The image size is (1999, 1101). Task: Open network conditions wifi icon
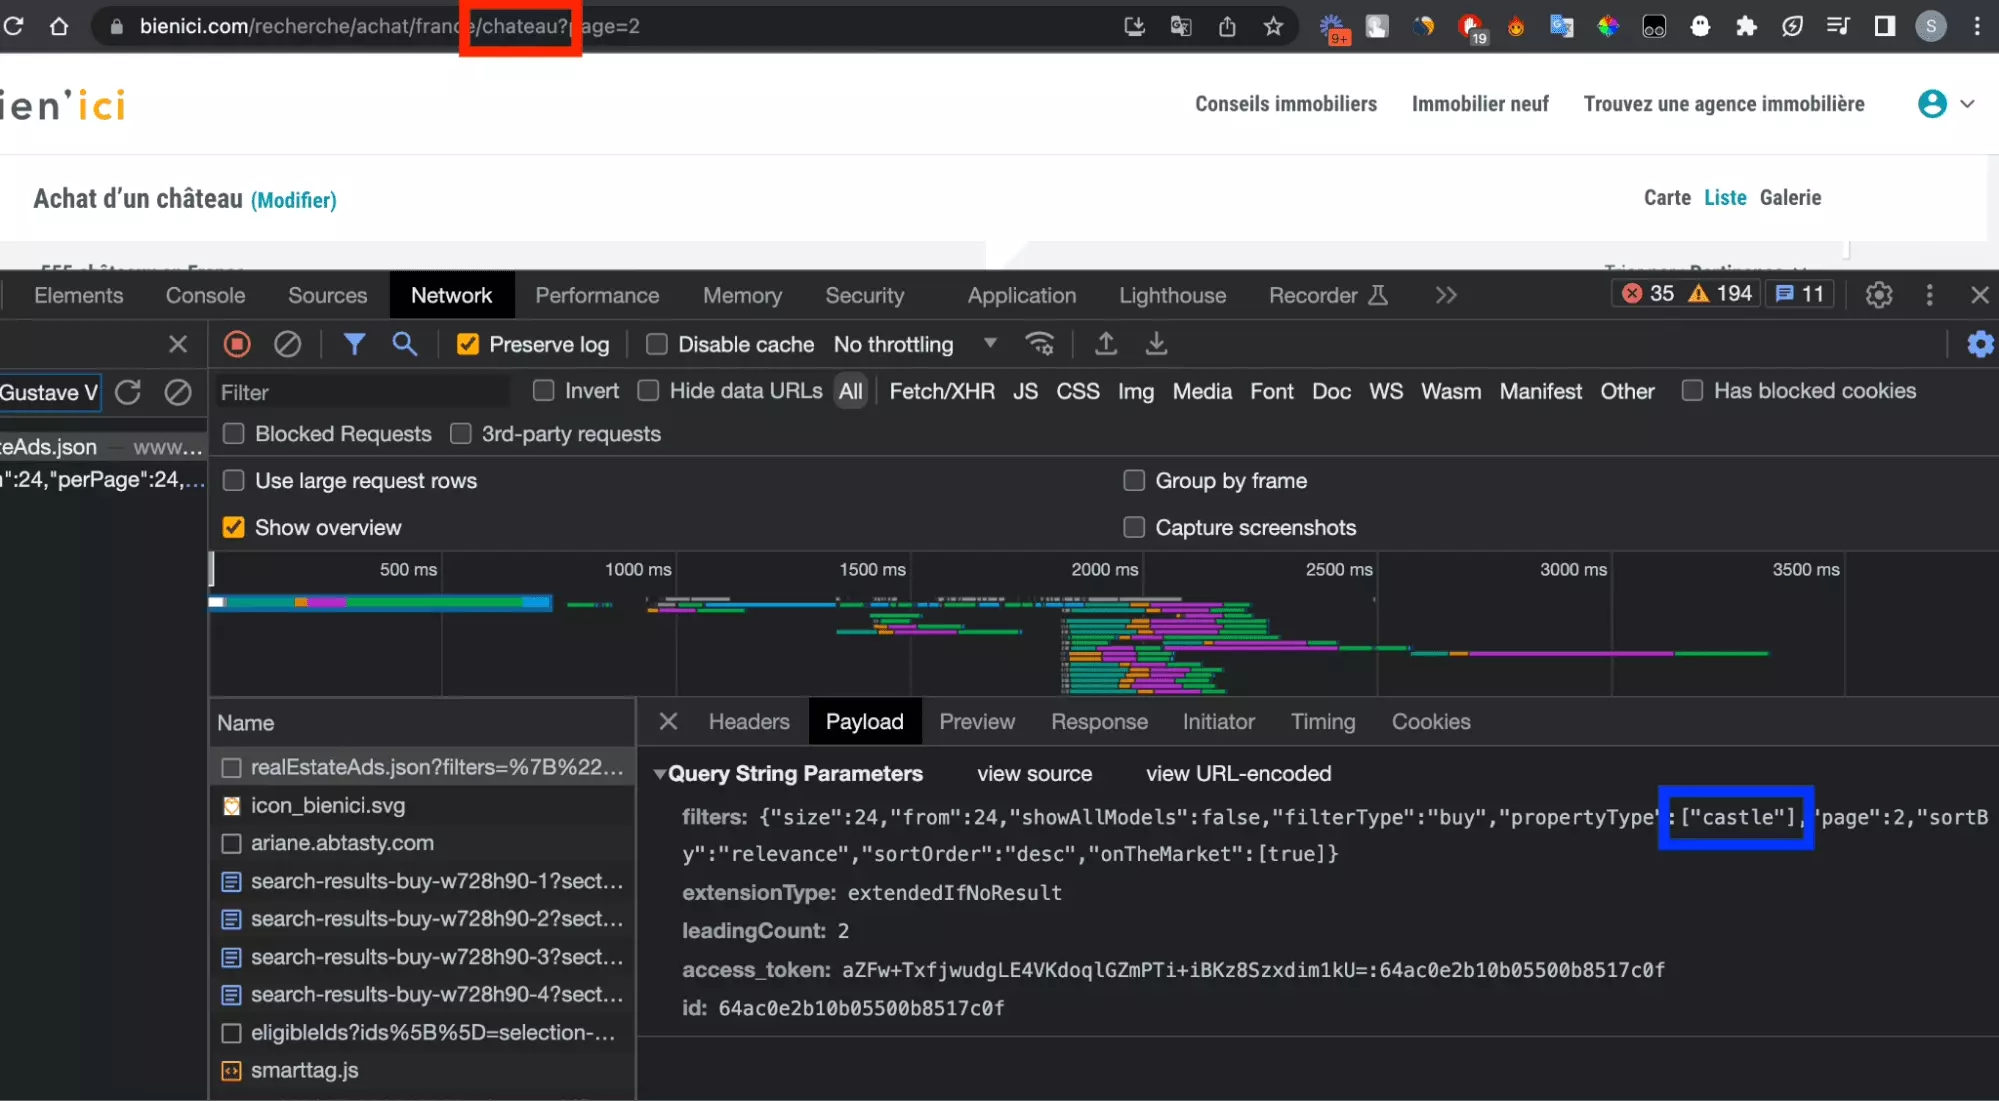coord(1040,344)
